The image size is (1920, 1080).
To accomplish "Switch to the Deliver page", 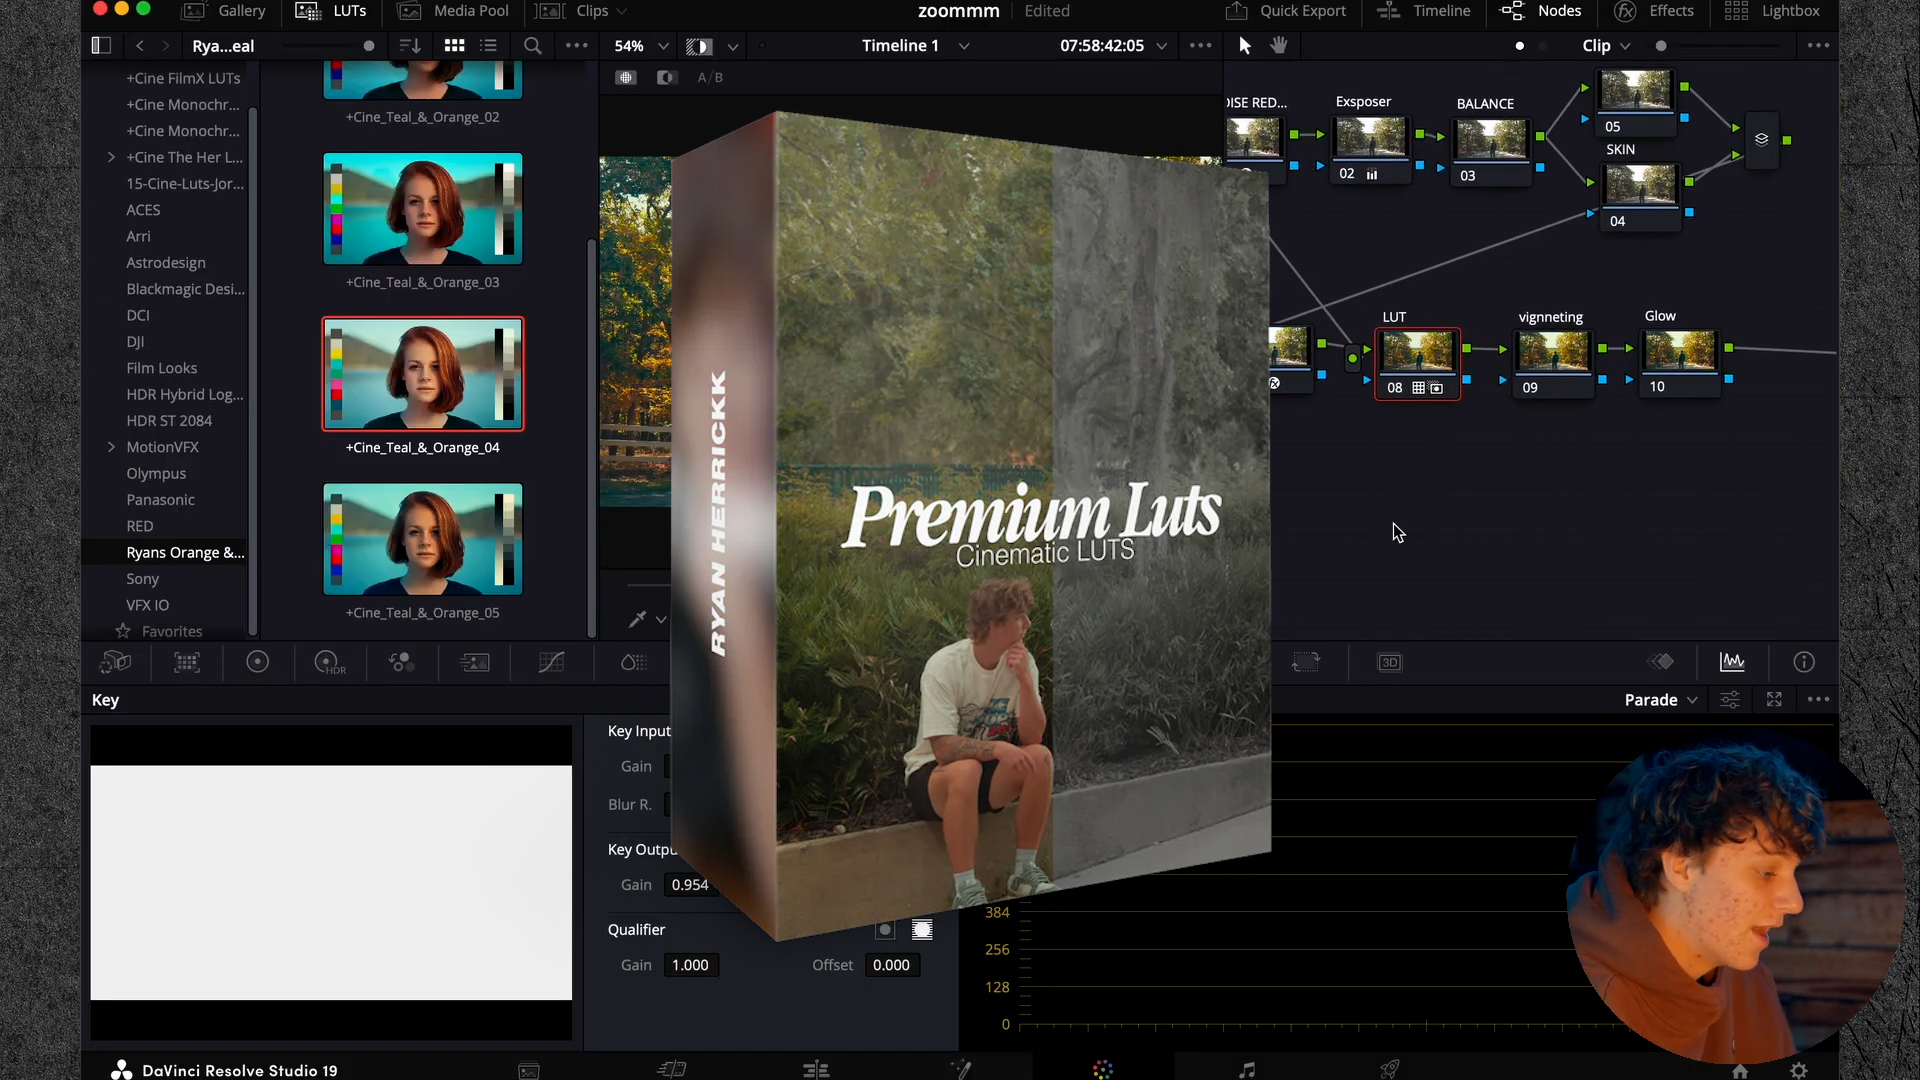I will [x=1391, y=1068].
